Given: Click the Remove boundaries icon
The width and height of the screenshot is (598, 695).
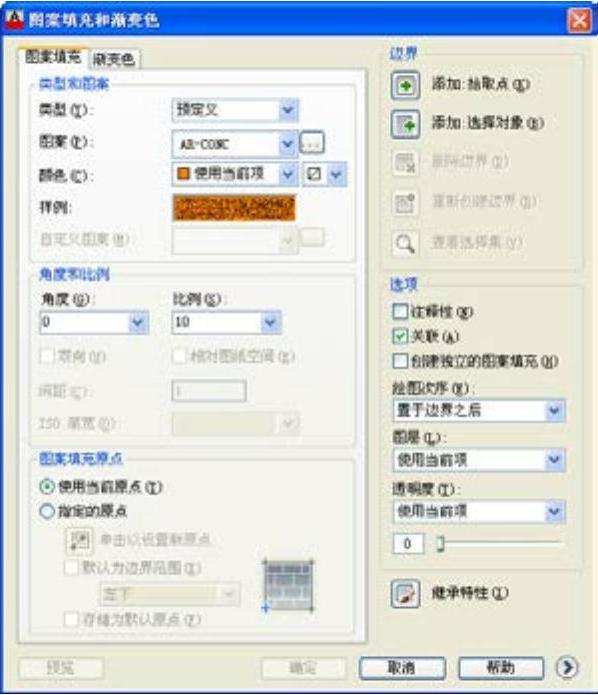Looking at the screenshot, I should click(405, 162).
